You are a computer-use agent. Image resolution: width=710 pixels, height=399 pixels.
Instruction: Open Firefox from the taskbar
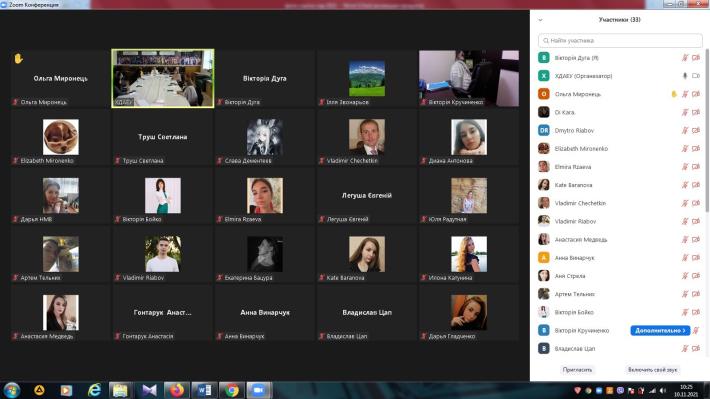pyautogui.click(x=177, y=390)
